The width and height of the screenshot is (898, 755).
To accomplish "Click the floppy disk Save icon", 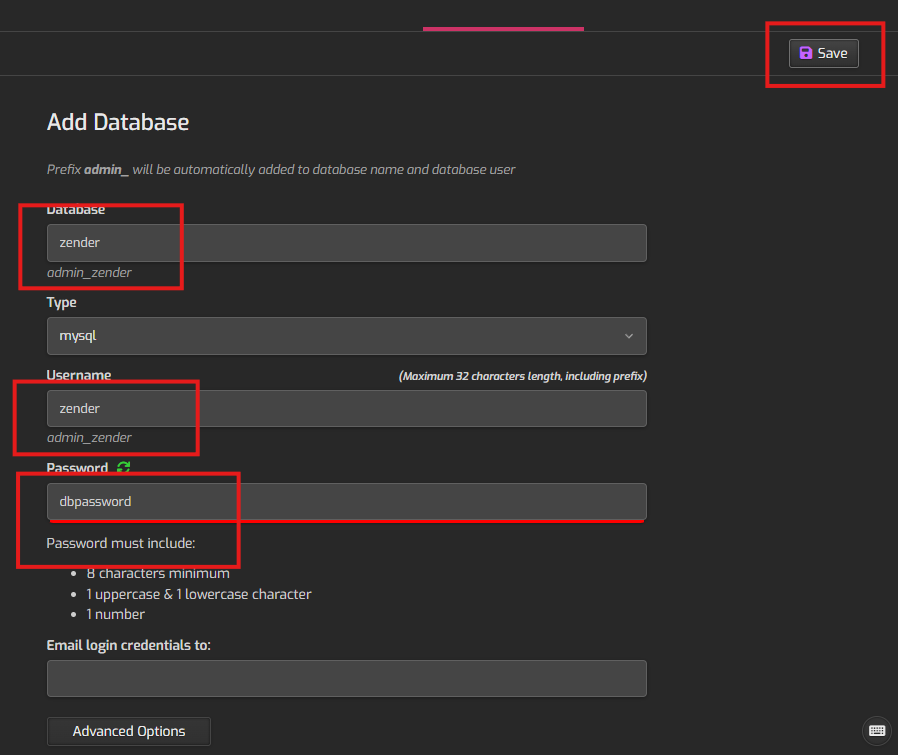I will 806,54.
